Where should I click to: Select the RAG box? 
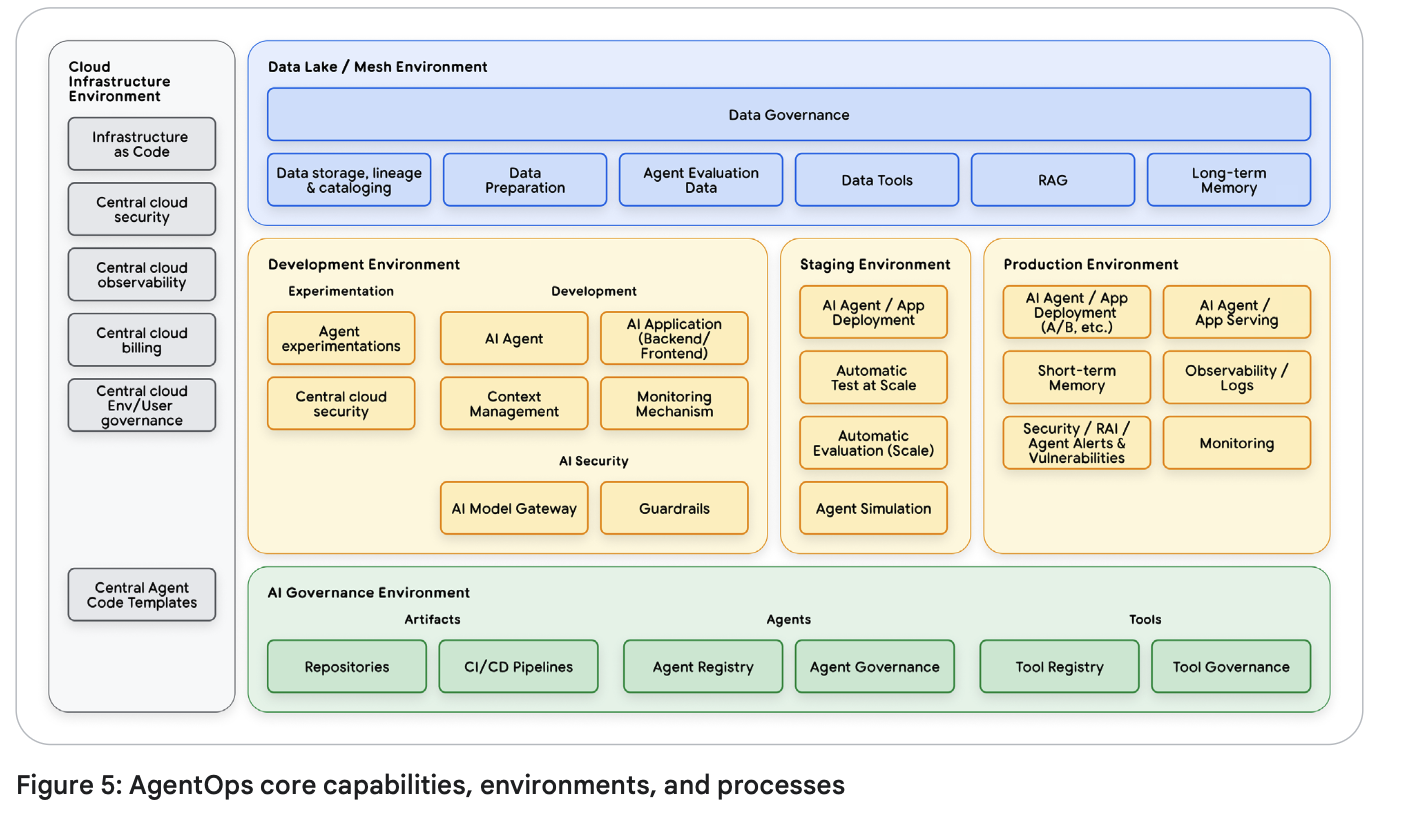click(x=1053, y=180)
